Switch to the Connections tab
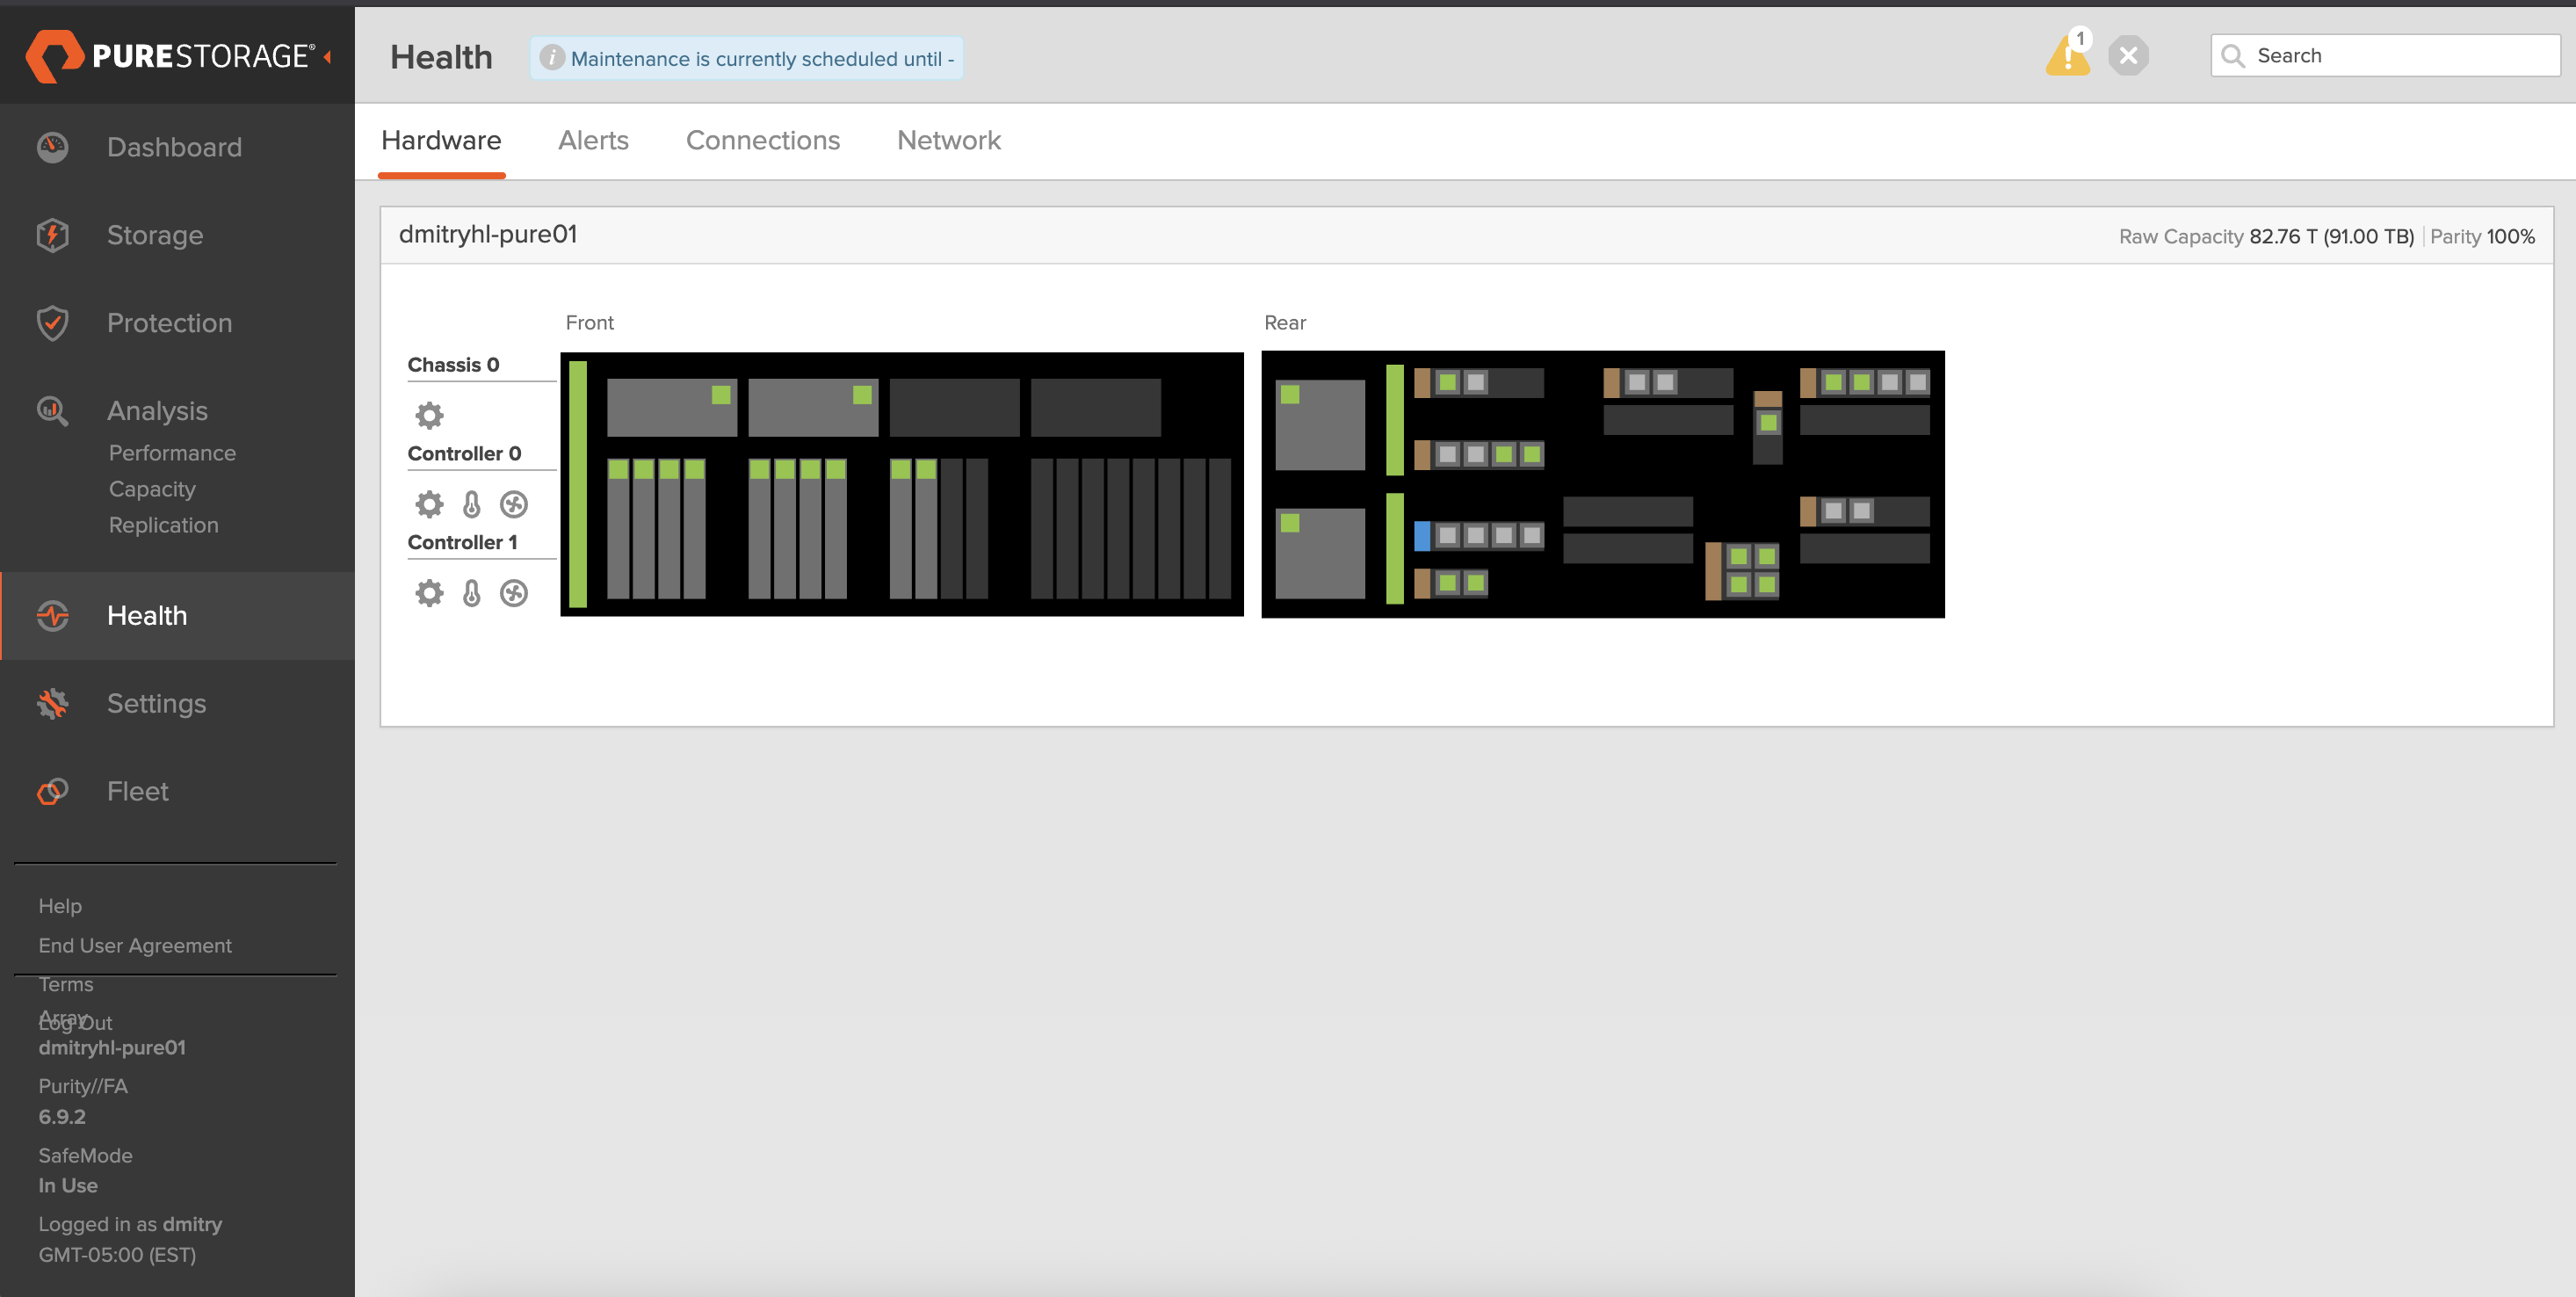2576x1297 pixels. click(x=762, y=140)
